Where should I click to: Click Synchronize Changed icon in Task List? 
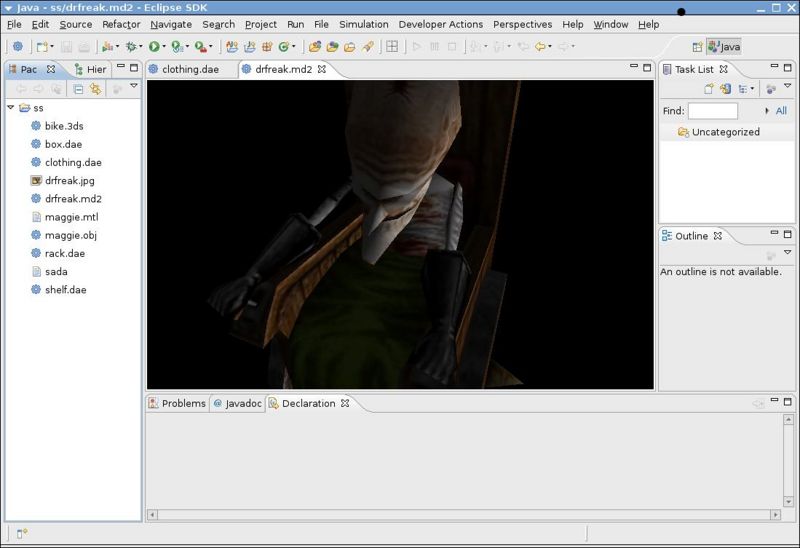pyautogui.click(x=725, y=89)
